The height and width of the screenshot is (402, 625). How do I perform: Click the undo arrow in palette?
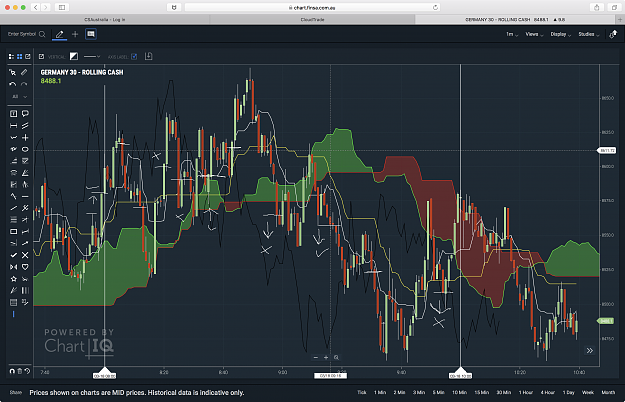click(13, 84)
